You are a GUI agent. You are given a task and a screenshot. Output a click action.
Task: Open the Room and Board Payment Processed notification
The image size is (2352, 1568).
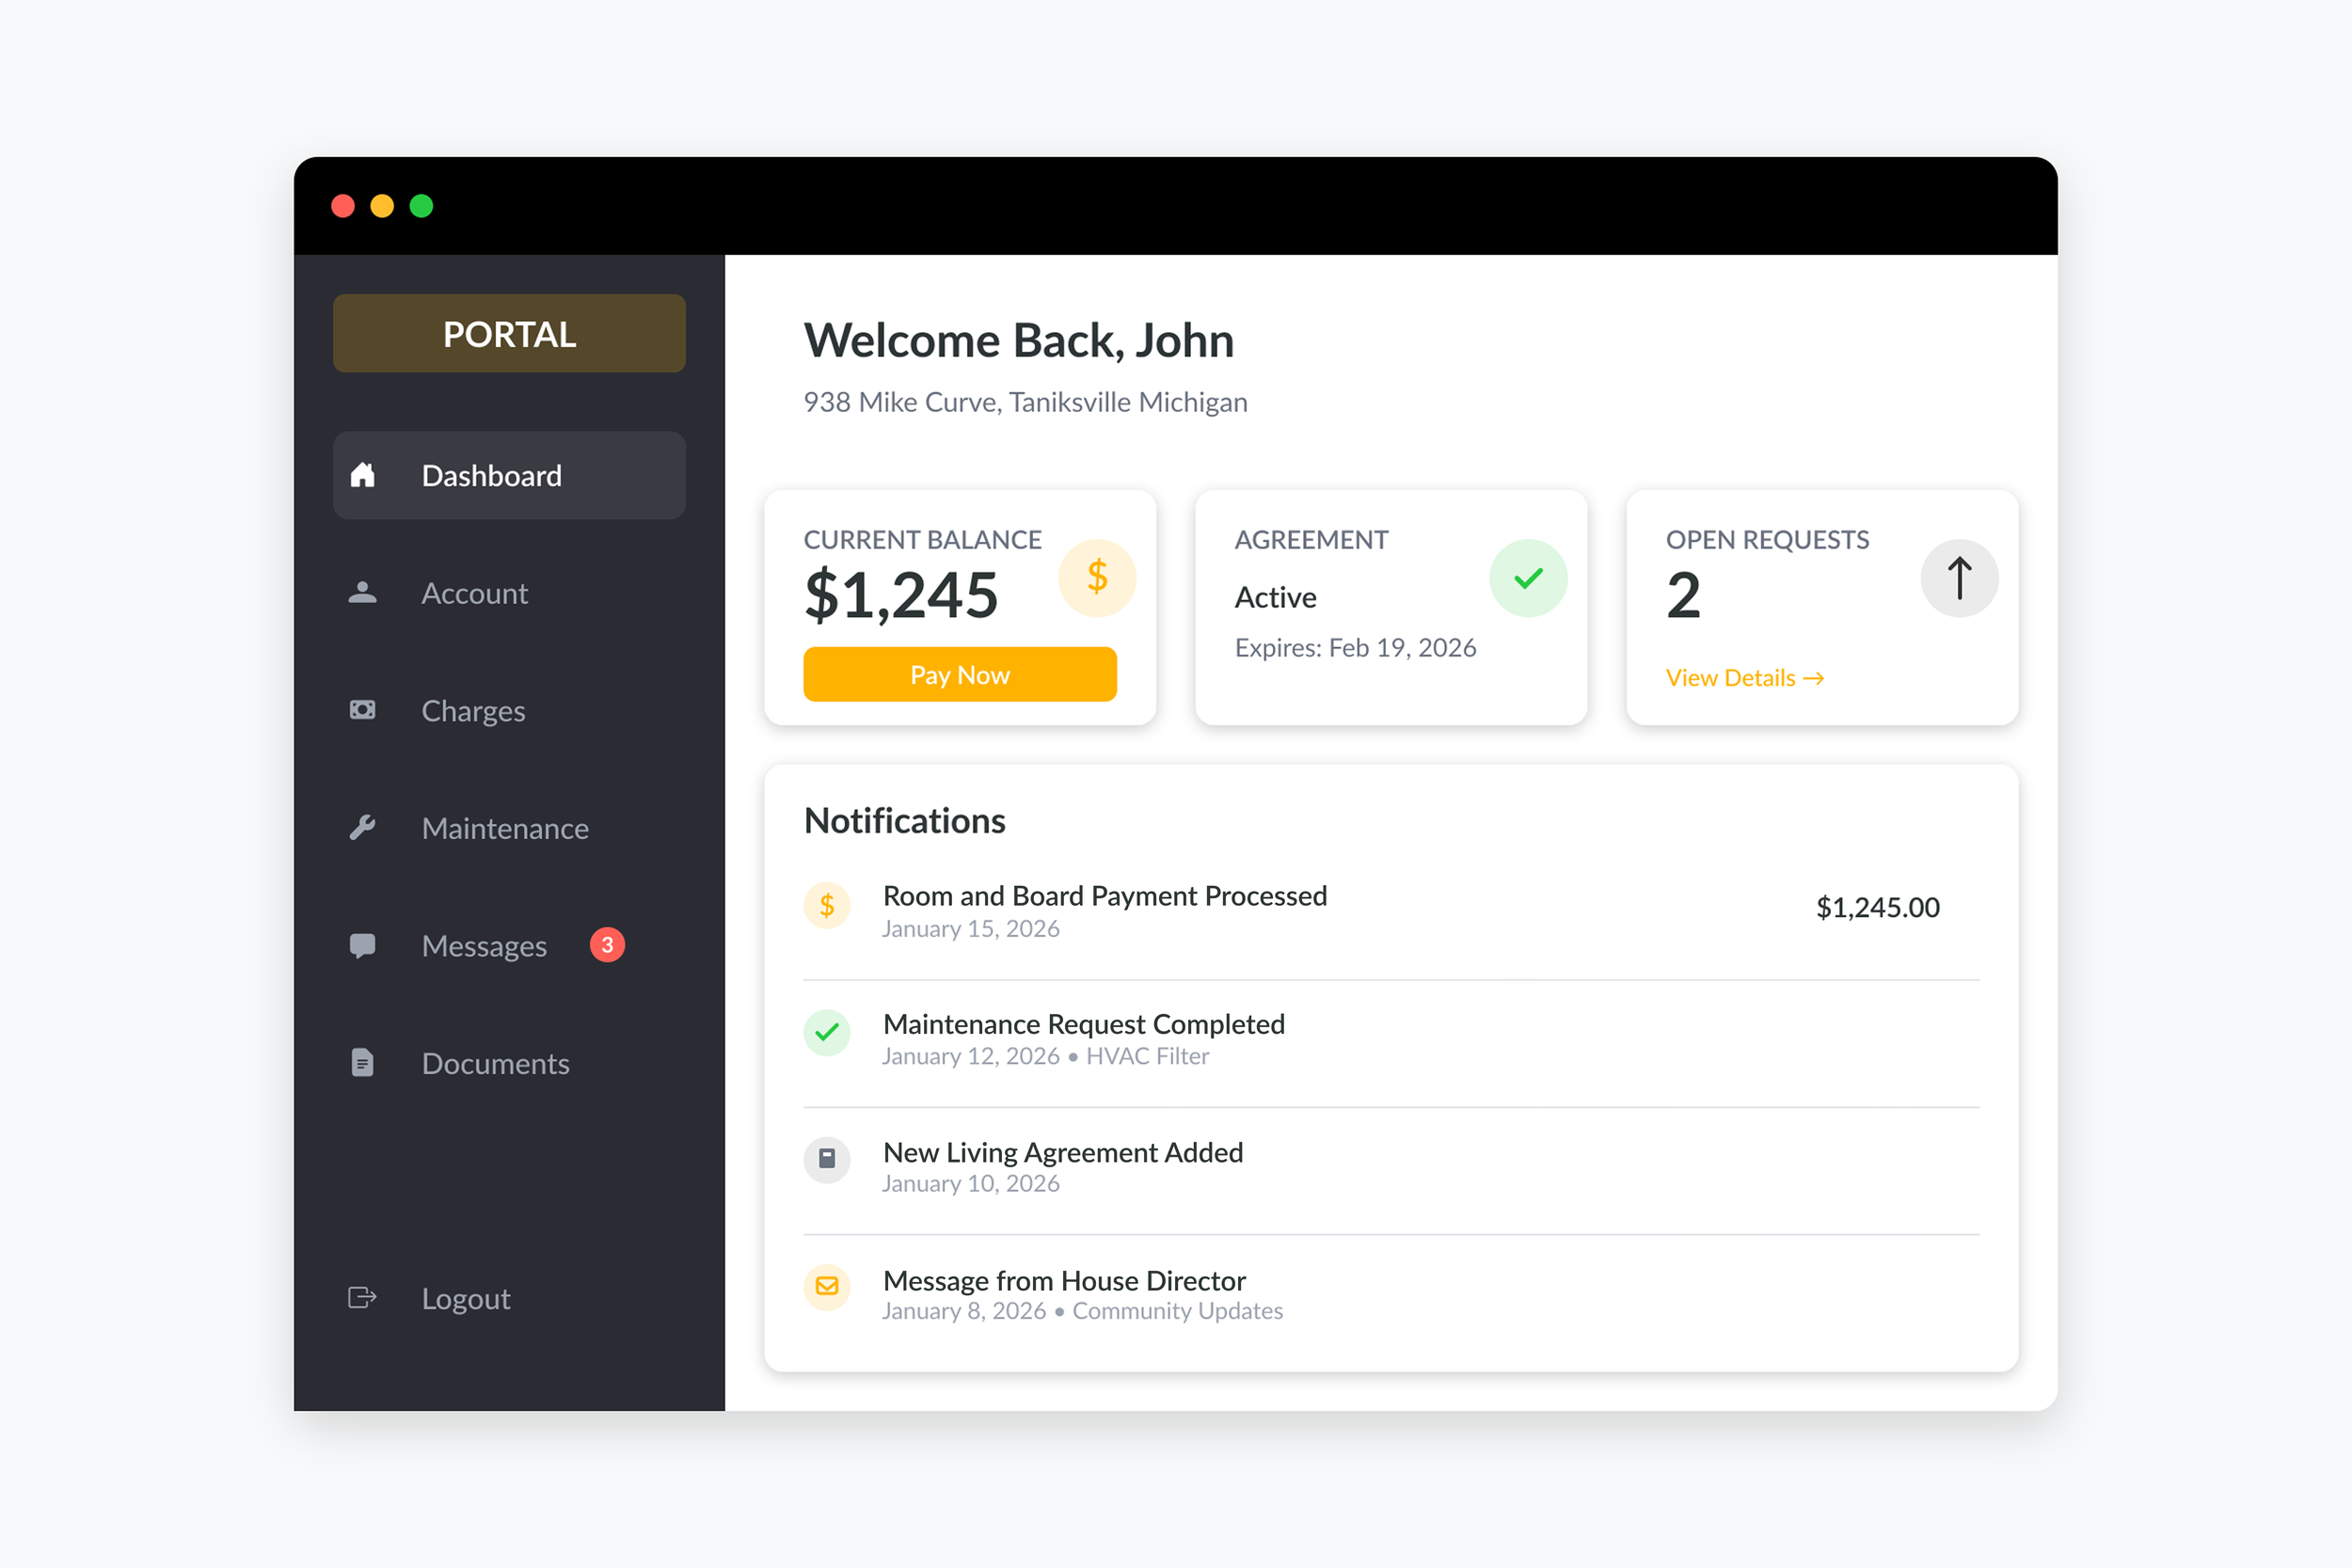click(1104, 897)
